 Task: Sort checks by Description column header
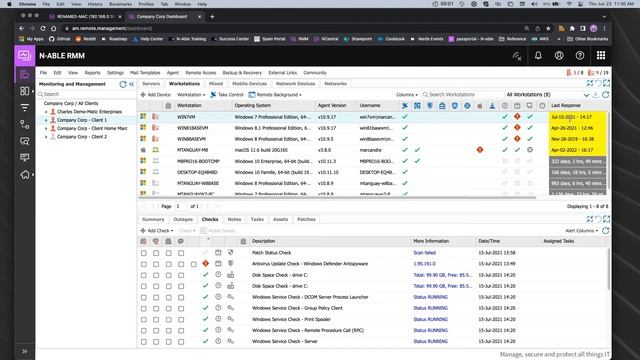[x=263, y=241]
